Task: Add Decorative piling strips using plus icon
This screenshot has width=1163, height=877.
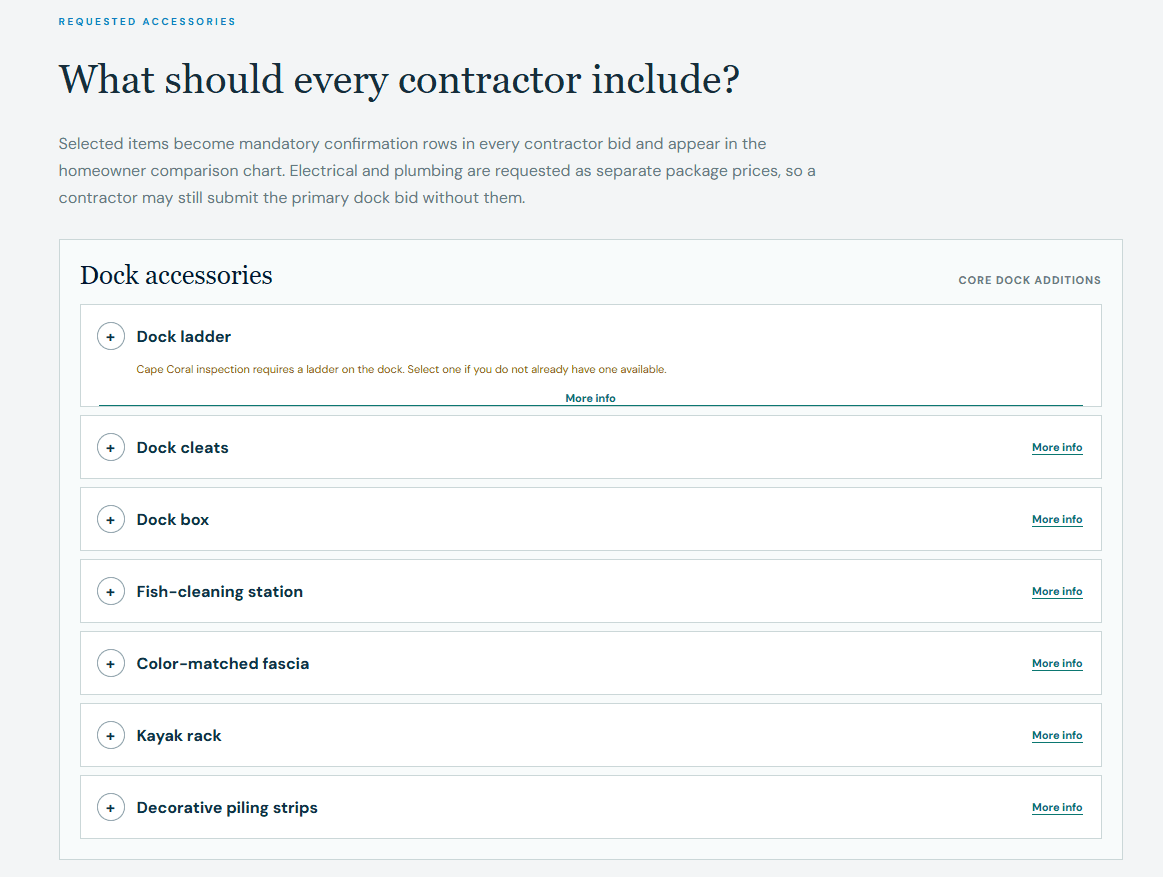Action: point(111,807)
